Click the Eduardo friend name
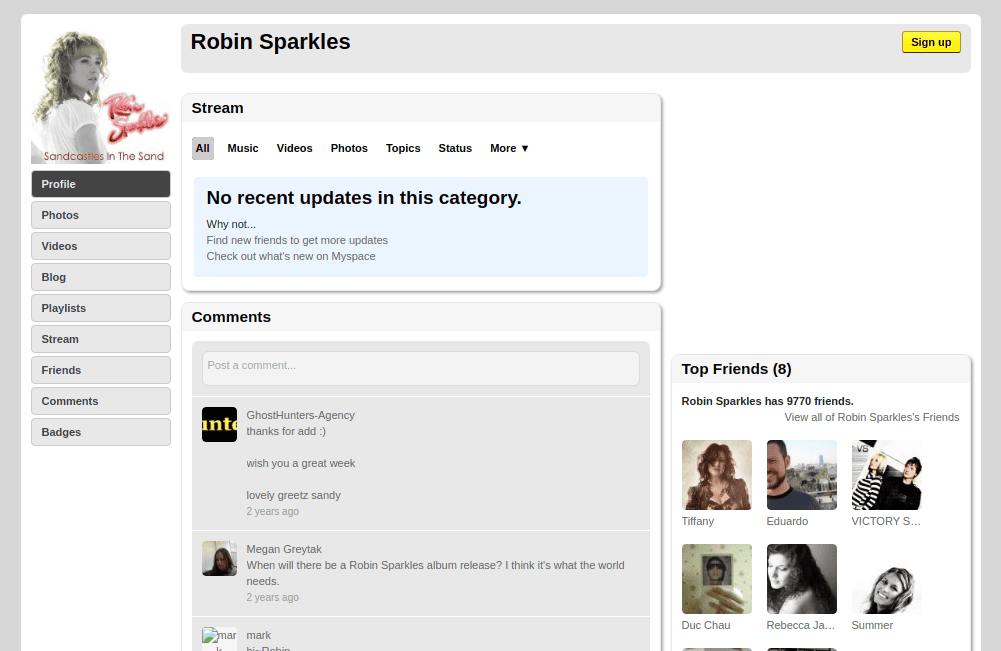Screen dimensions: 1001x651 coord(786,521)
